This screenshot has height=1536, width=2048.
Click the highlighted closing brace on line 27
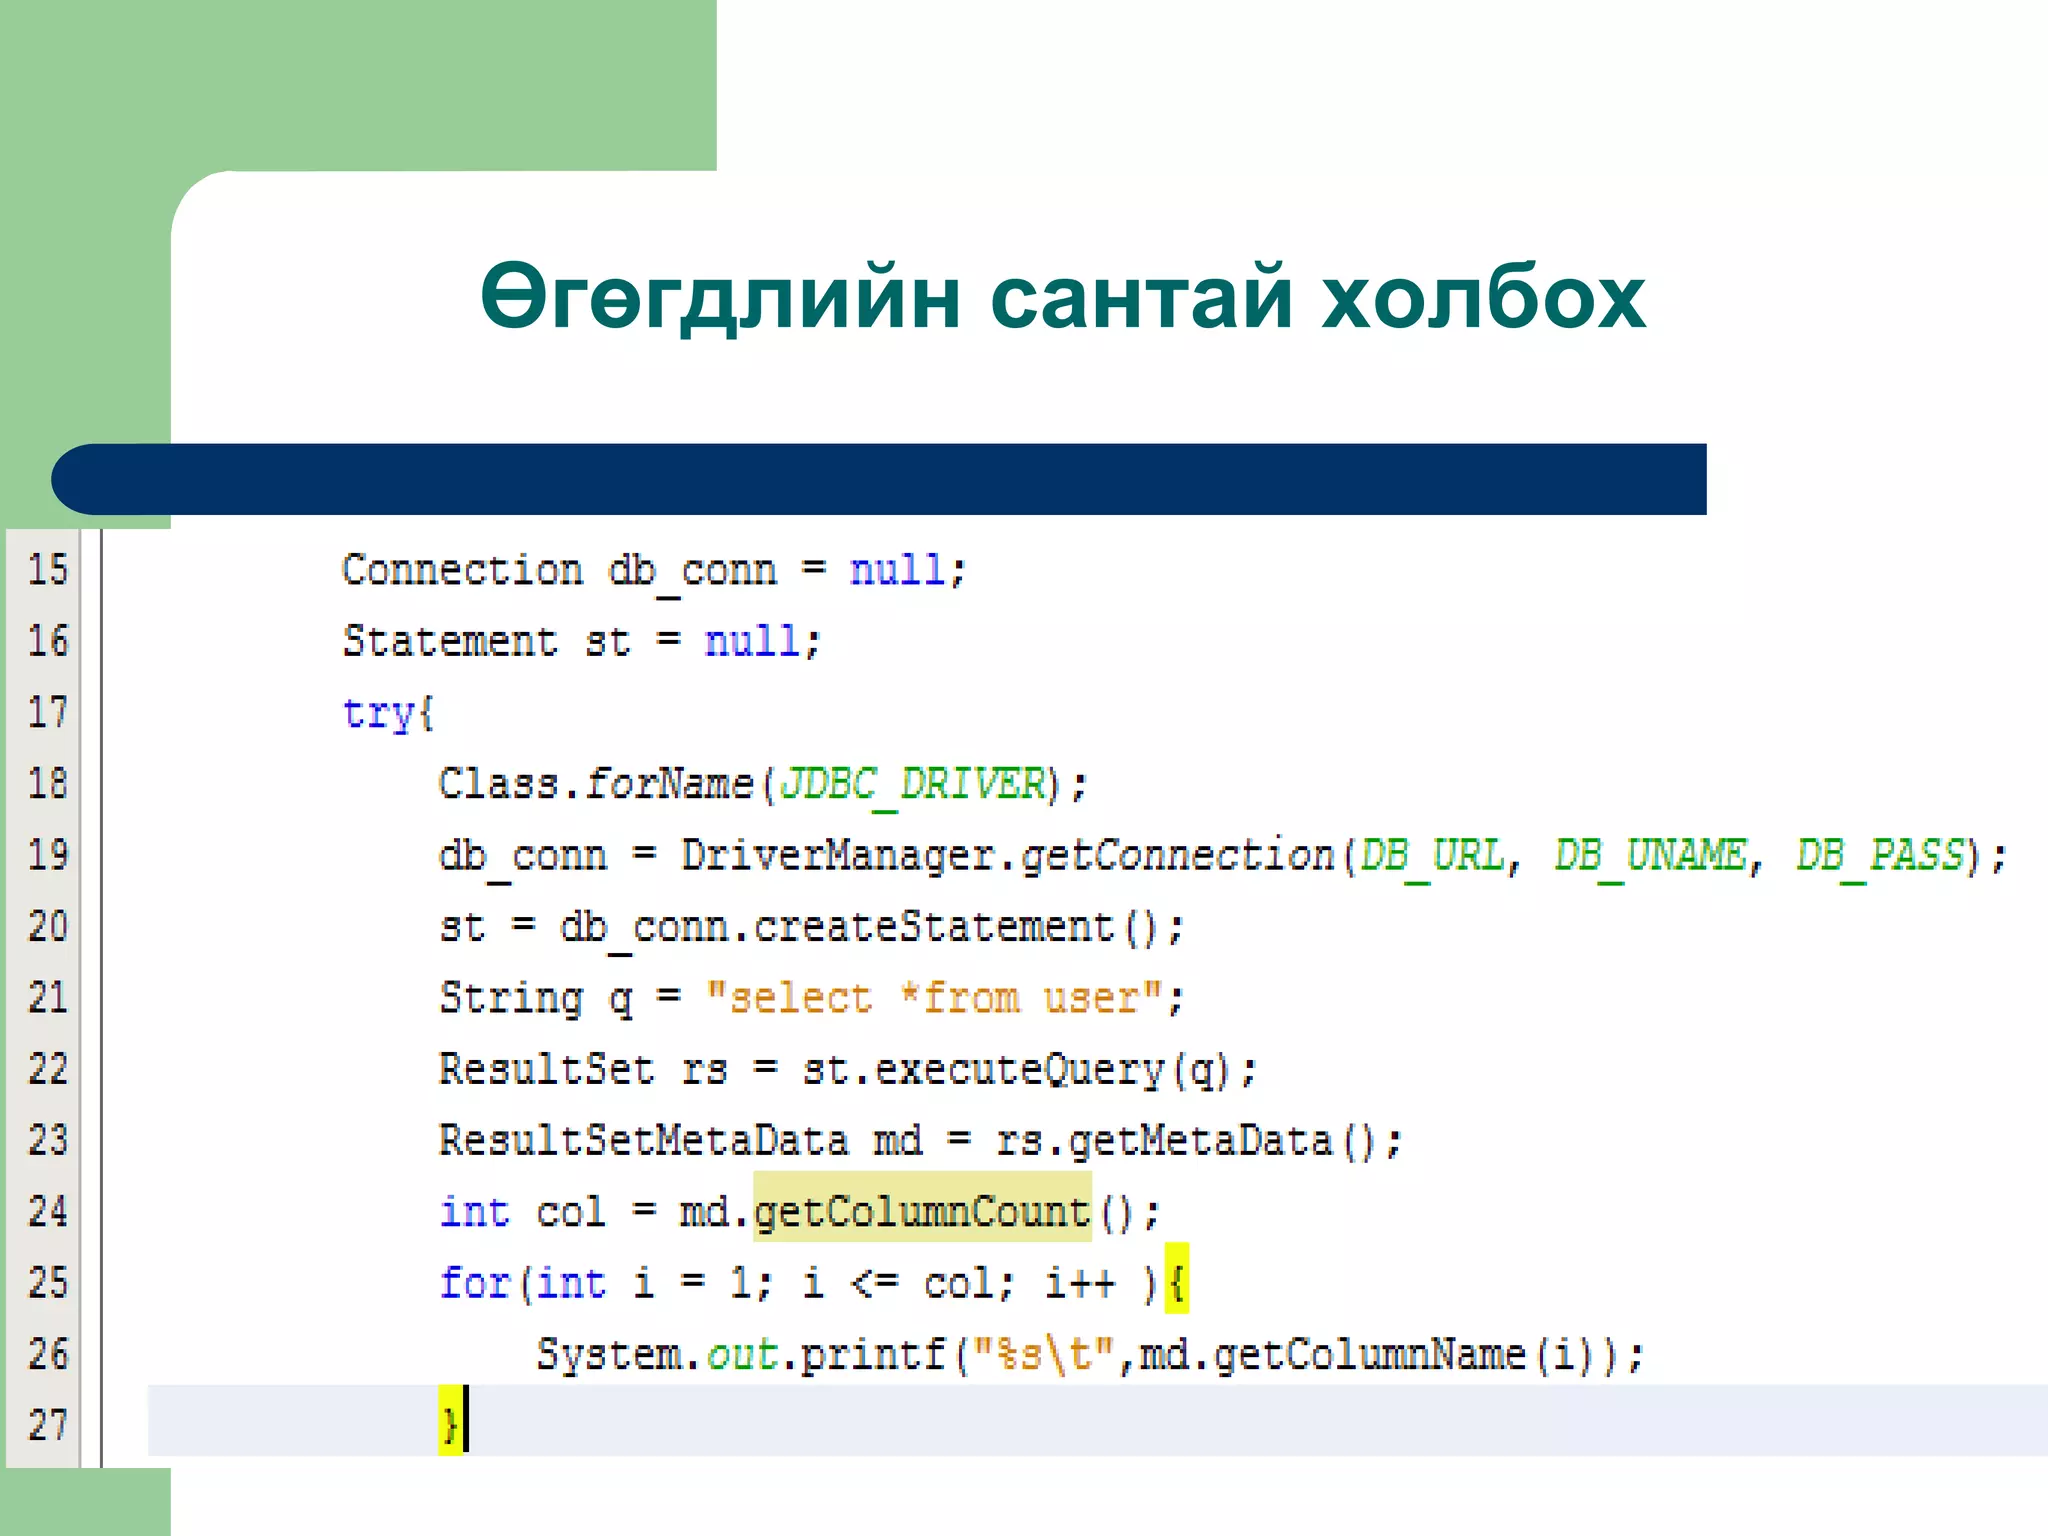(x=450, y=1421)
